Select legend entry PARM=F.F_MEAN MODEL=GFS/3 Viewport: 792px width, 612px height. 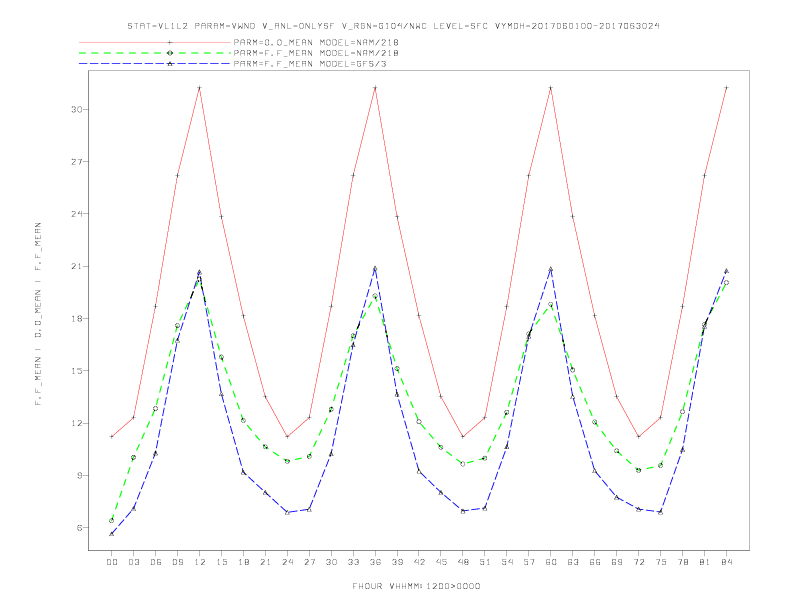[x=310, y=64]
